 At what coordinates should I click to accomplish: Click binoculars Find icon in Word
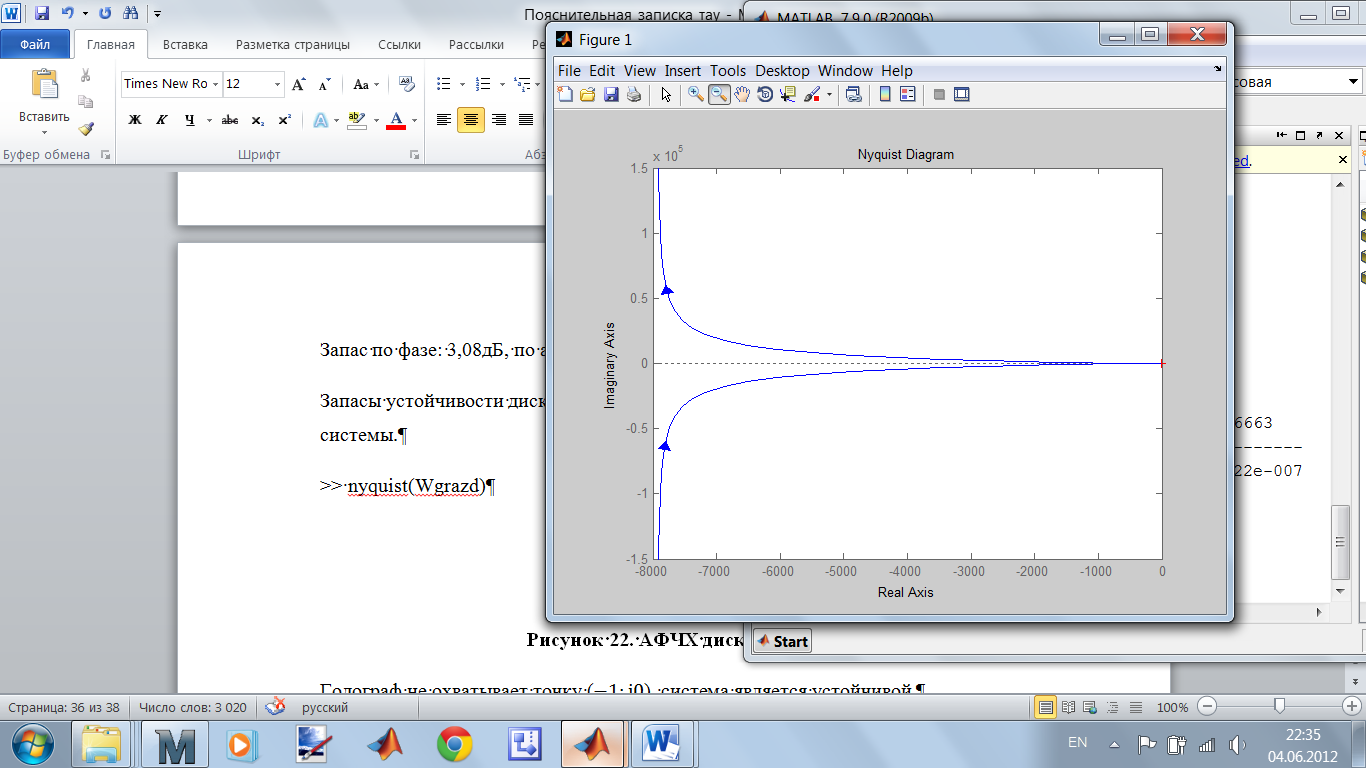131,14
